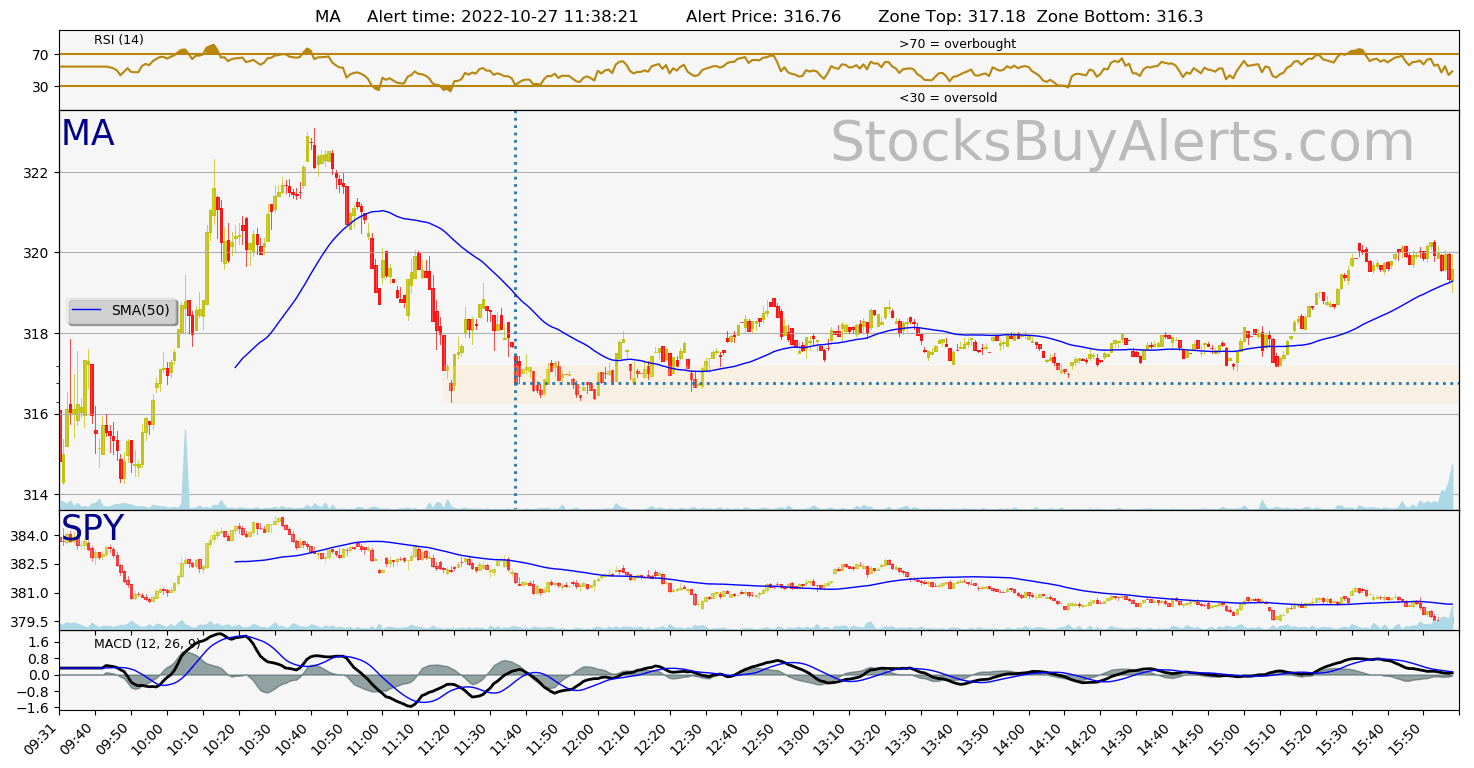Click the large SPY panel label
The height and width of the screenshot is (768, 1474).
tap(92, 528)
